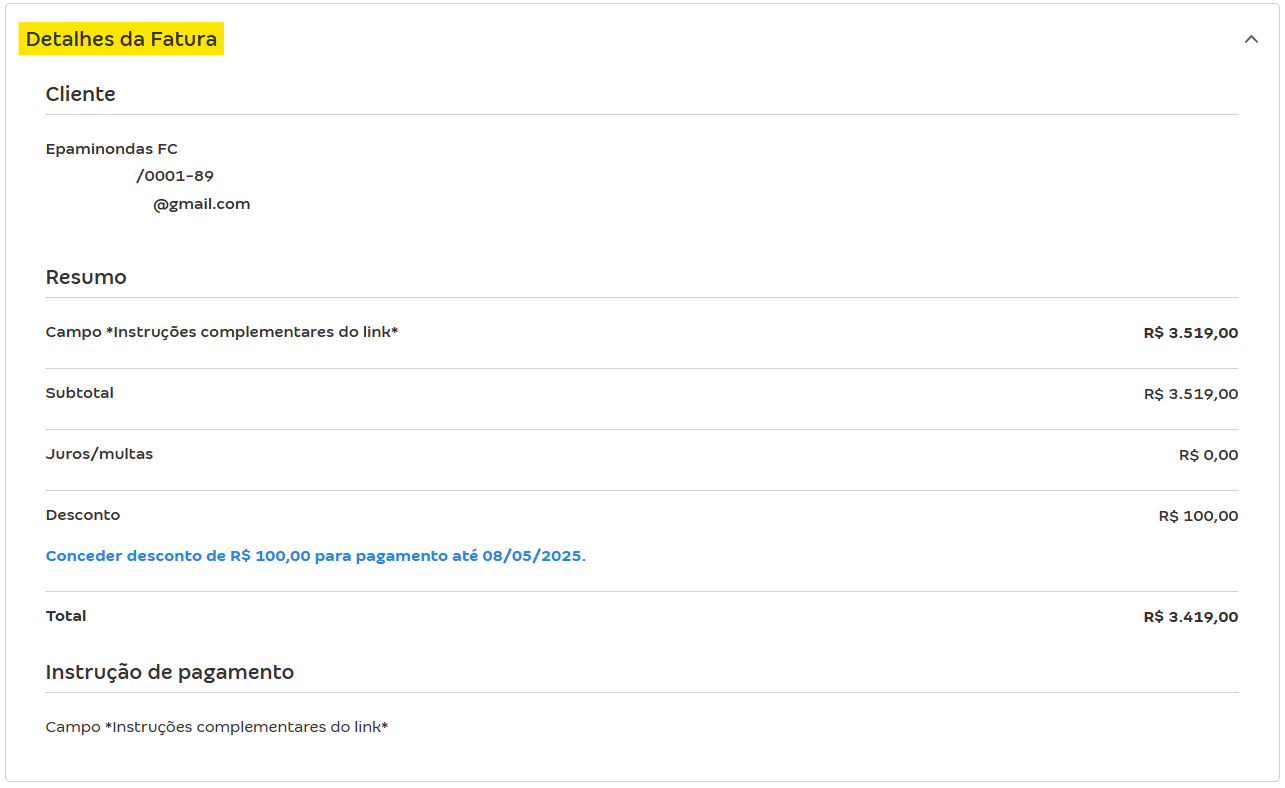Click the R$ 100,00 discount amount
The image size is (1285, 788).
pos(1198,516)
